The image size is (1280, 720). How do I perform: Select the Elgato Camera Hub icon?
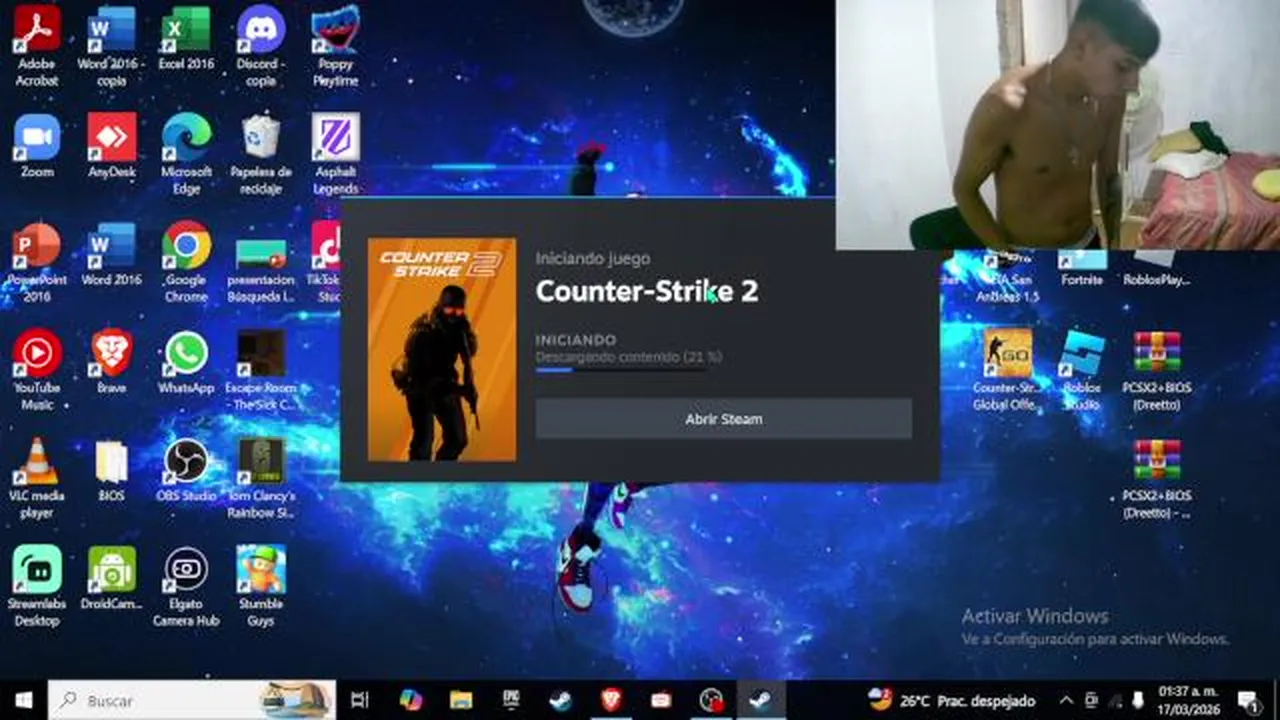tap(186, 586)
